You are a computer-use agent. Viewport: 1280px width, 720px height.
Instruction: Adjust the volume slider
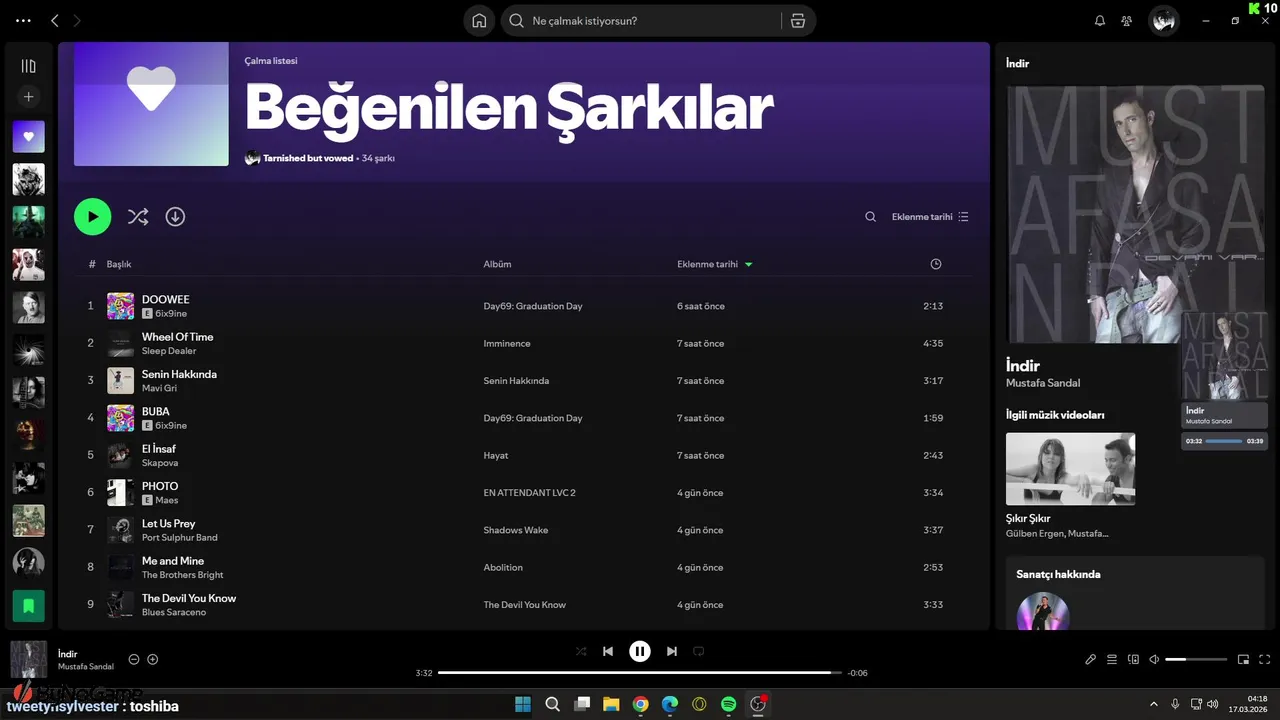pos(1196,659)
